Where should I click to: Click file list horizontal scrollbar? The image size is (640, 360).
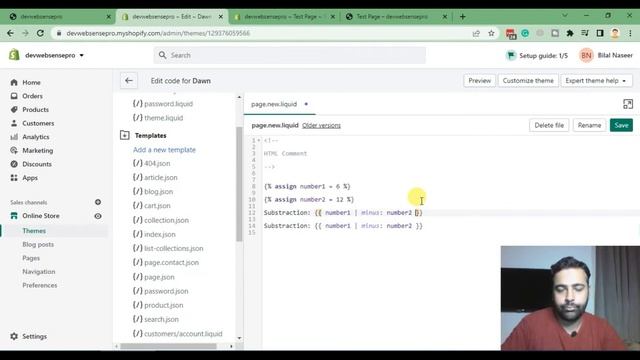[x=168, y=346]
